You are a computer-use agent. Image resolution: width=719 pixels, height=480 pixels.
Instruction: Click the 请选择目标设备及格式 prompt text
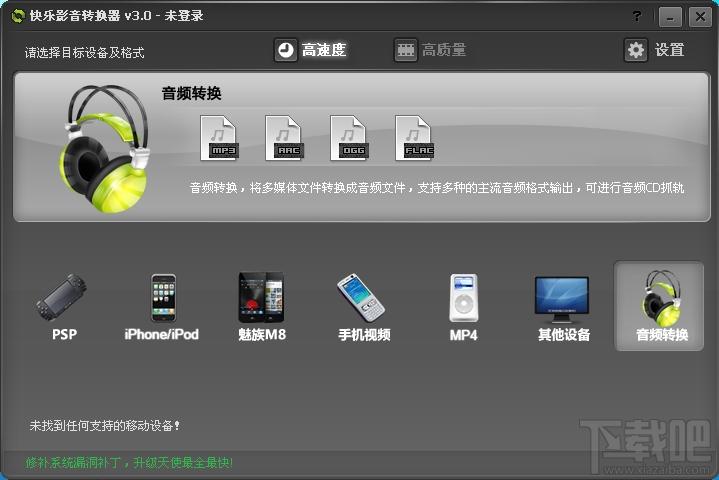pyautogui.click(x=84, y=52)
